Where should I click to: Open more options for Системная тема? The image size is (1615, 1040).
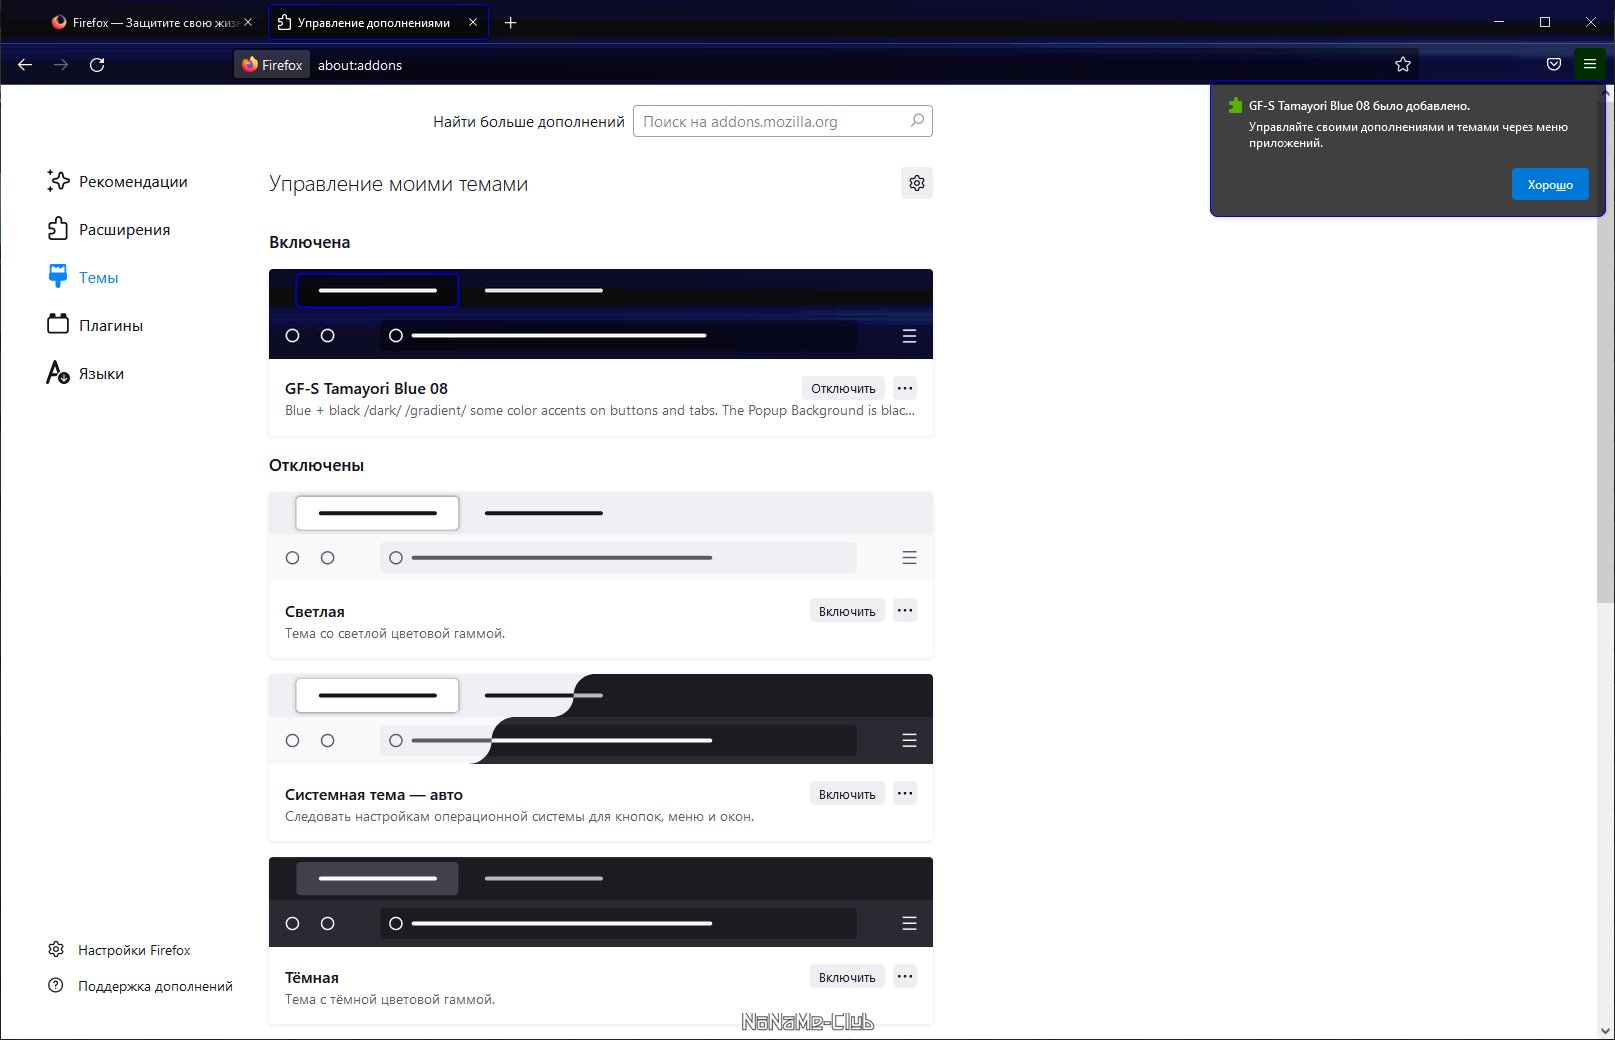905,794
